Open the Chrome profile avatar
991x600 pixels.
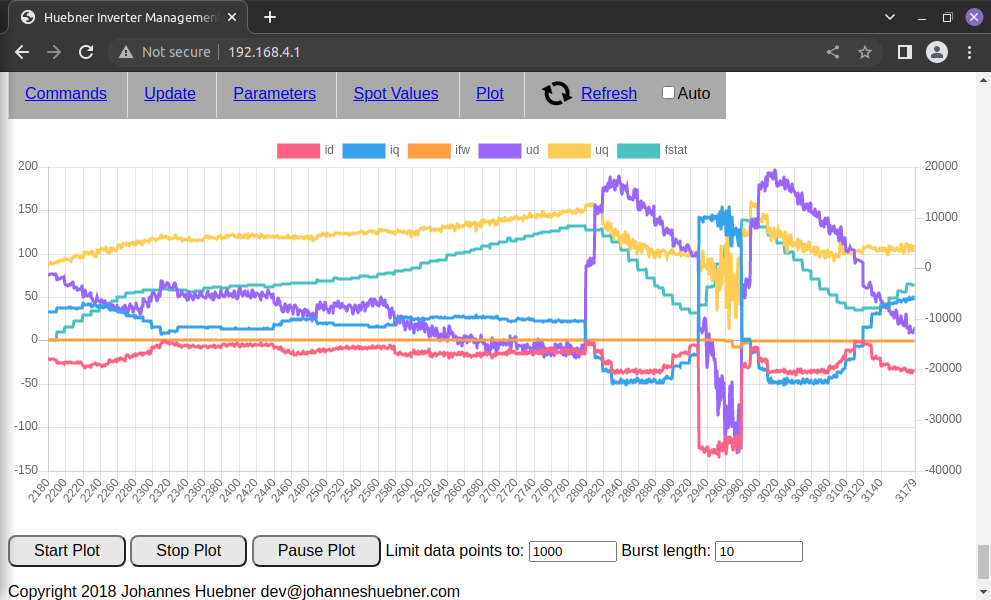[936, 52]
